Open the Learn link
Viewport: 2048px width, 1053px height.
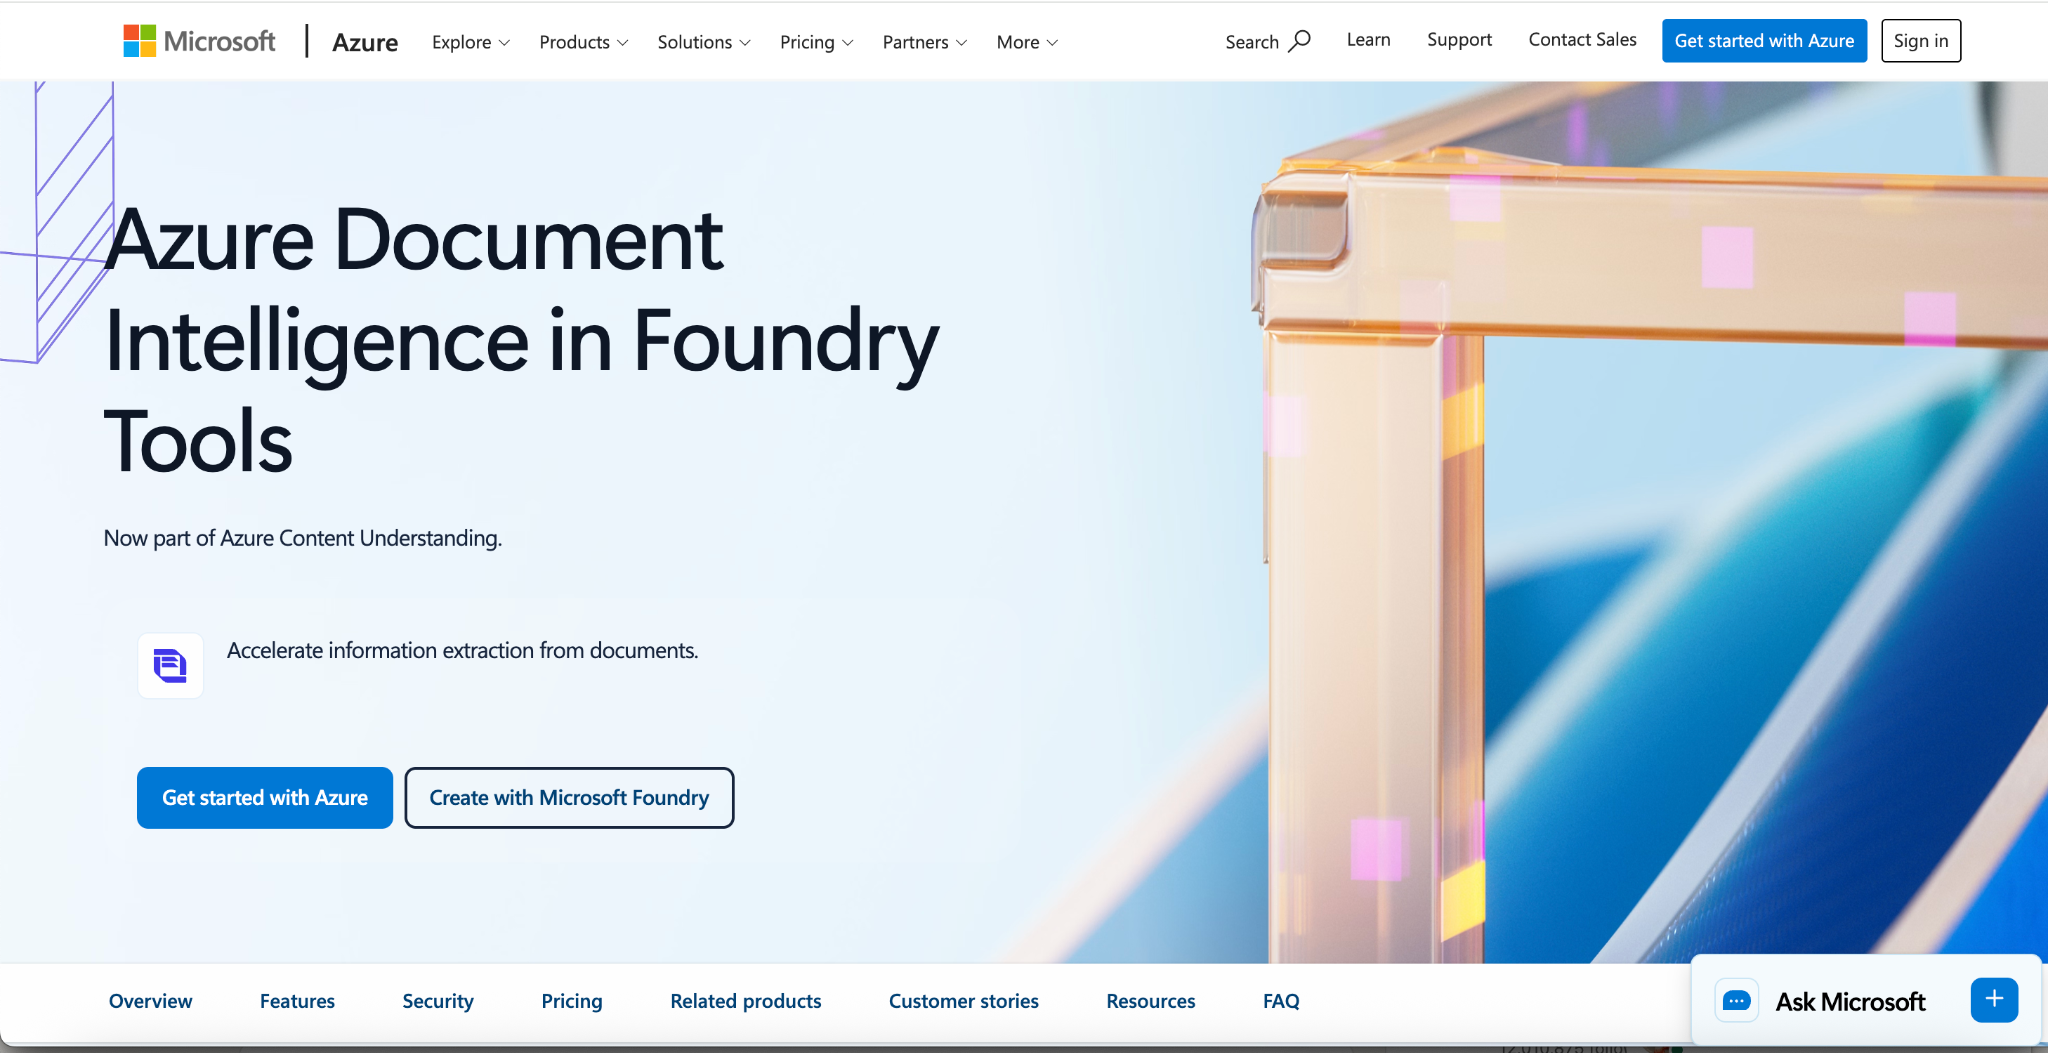tap(1368, 40)
